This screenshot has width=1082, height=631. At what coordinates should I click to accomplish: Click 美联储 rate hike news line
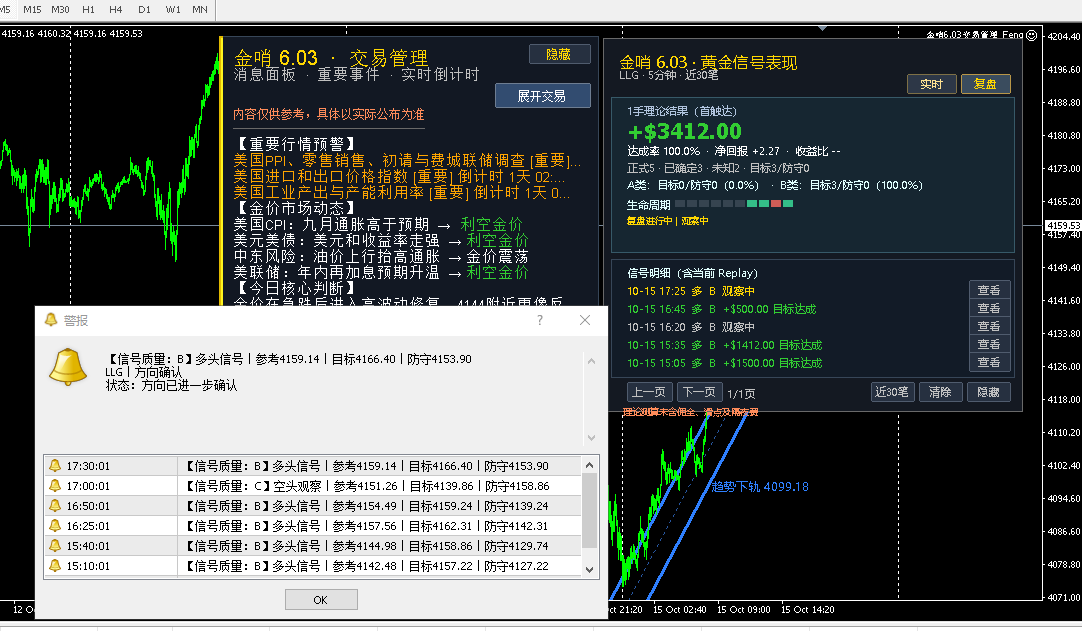(381, 272)
